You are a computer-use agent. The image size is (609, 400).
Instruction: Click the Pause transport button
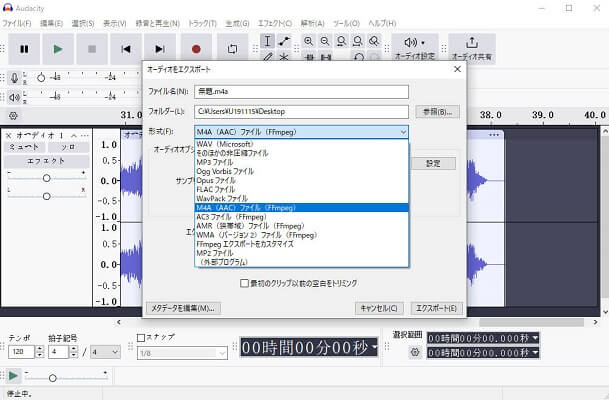tap(24, 49)
